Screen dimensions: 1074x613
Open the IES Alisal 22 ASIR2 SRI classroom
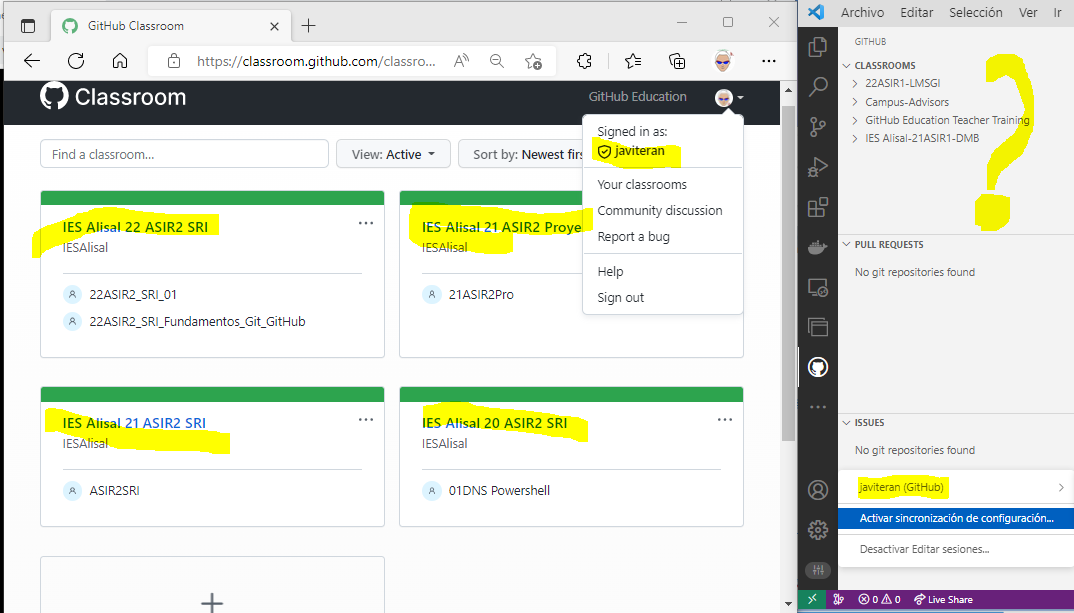pyautogui.click(x=138, y=226)
